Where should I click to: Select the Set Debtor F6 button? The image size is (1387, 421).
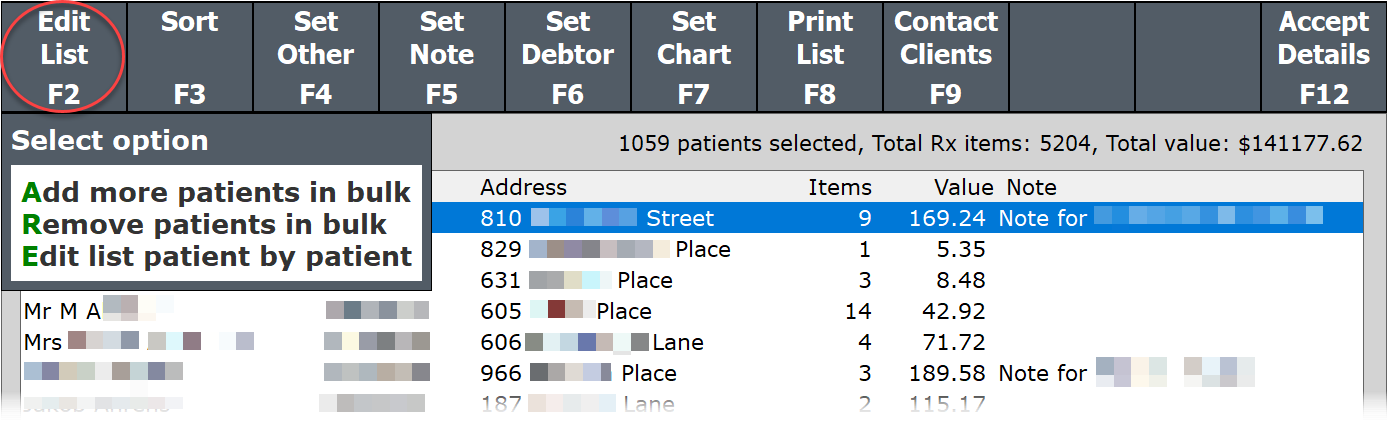pos(568,56)
